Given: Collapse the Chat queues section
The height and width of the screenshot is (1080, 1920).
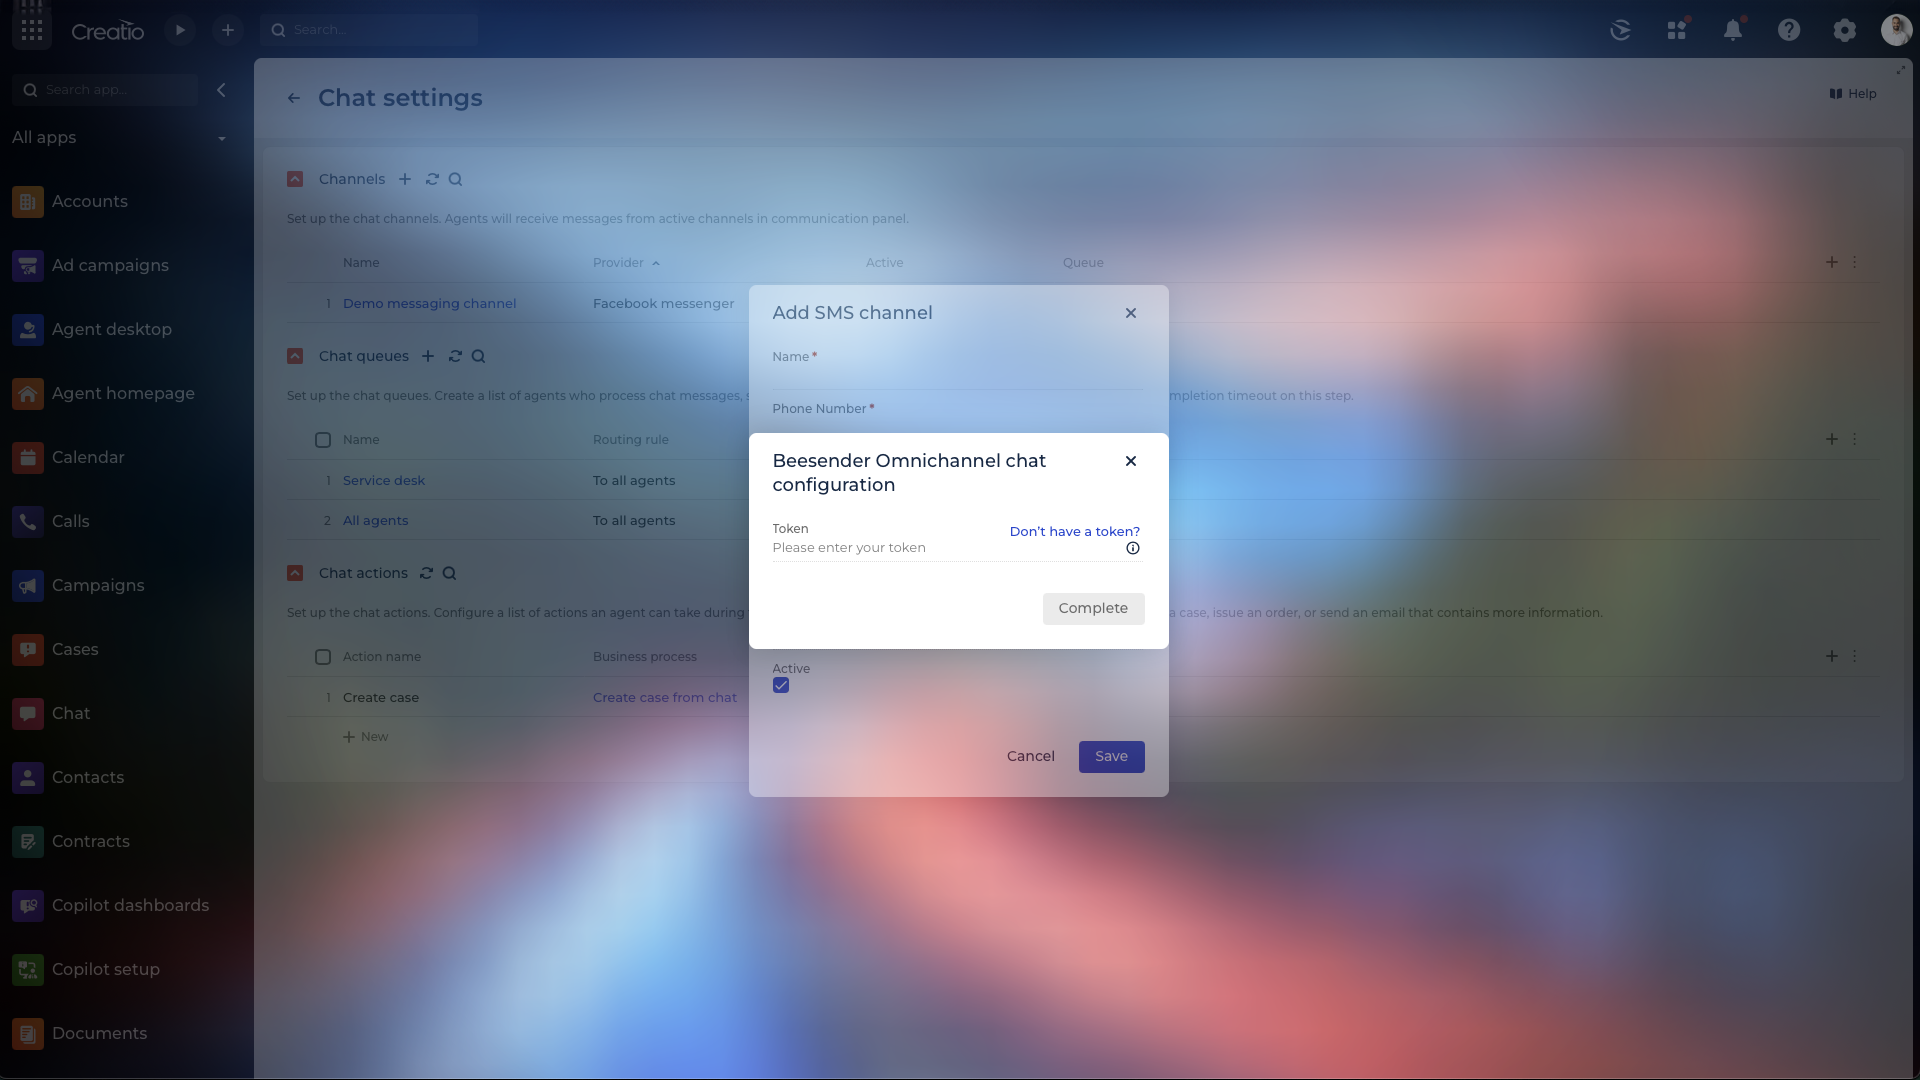Looking at the screenshot, I should 295,356.
